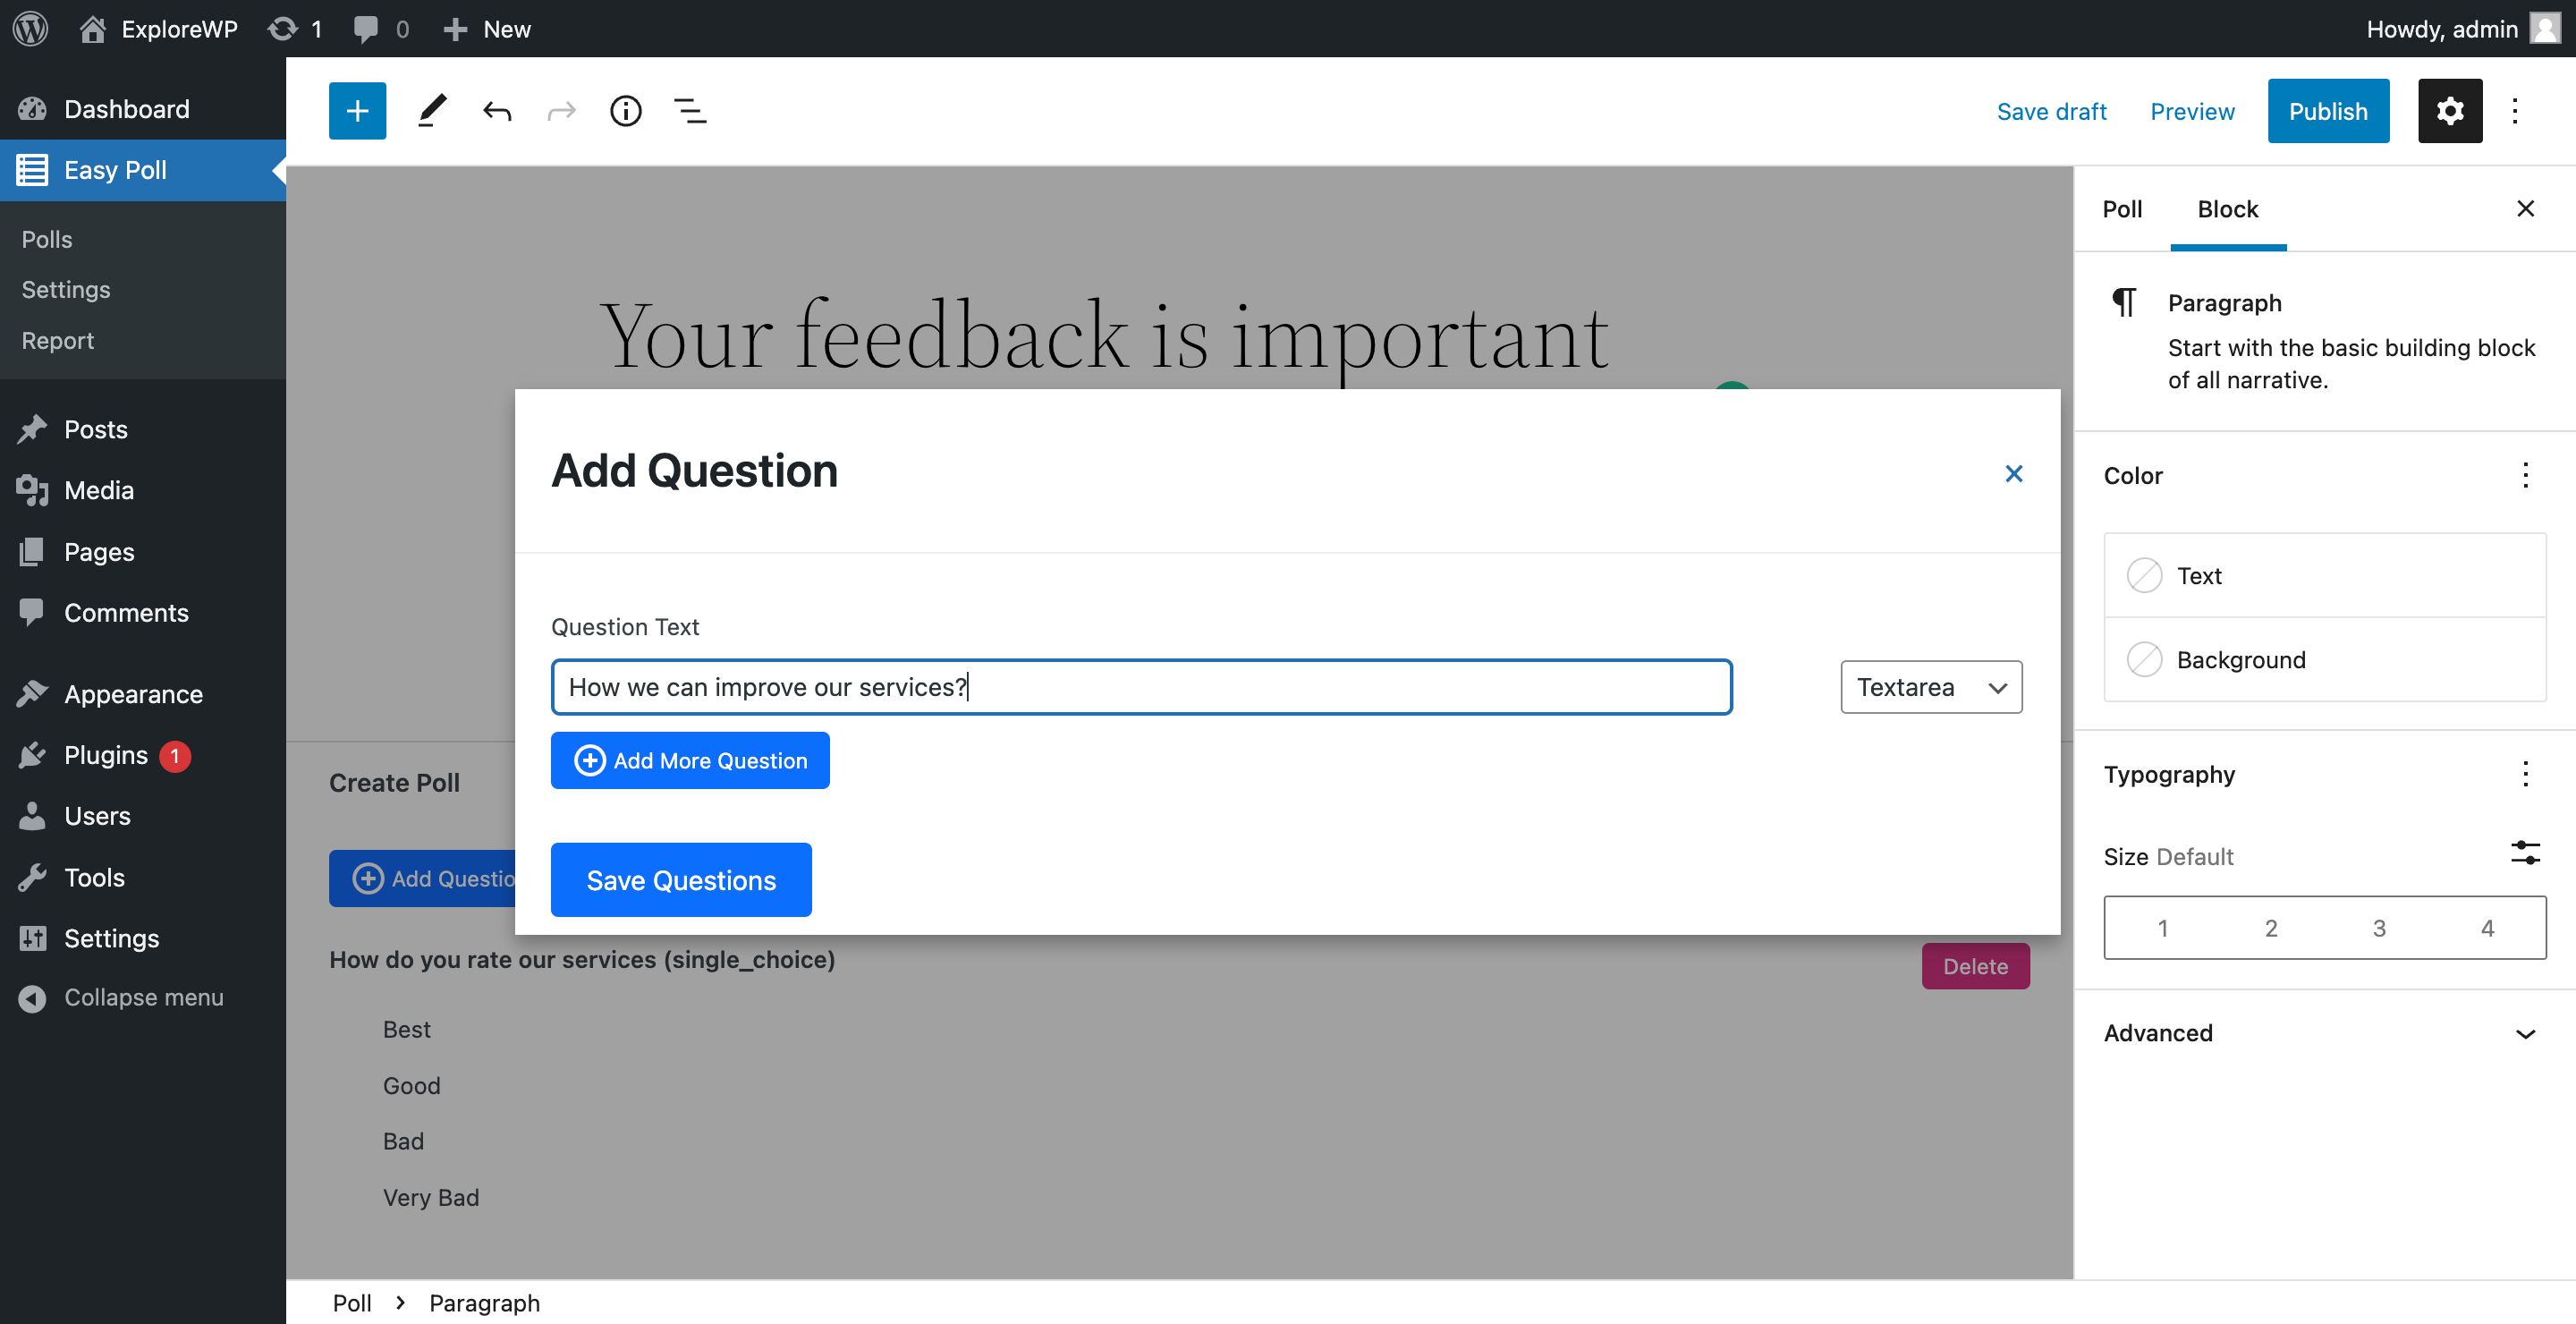Open the Color panel options menu
The height and width of the screenshot is (1324, 2576).
pos(2525,475)
